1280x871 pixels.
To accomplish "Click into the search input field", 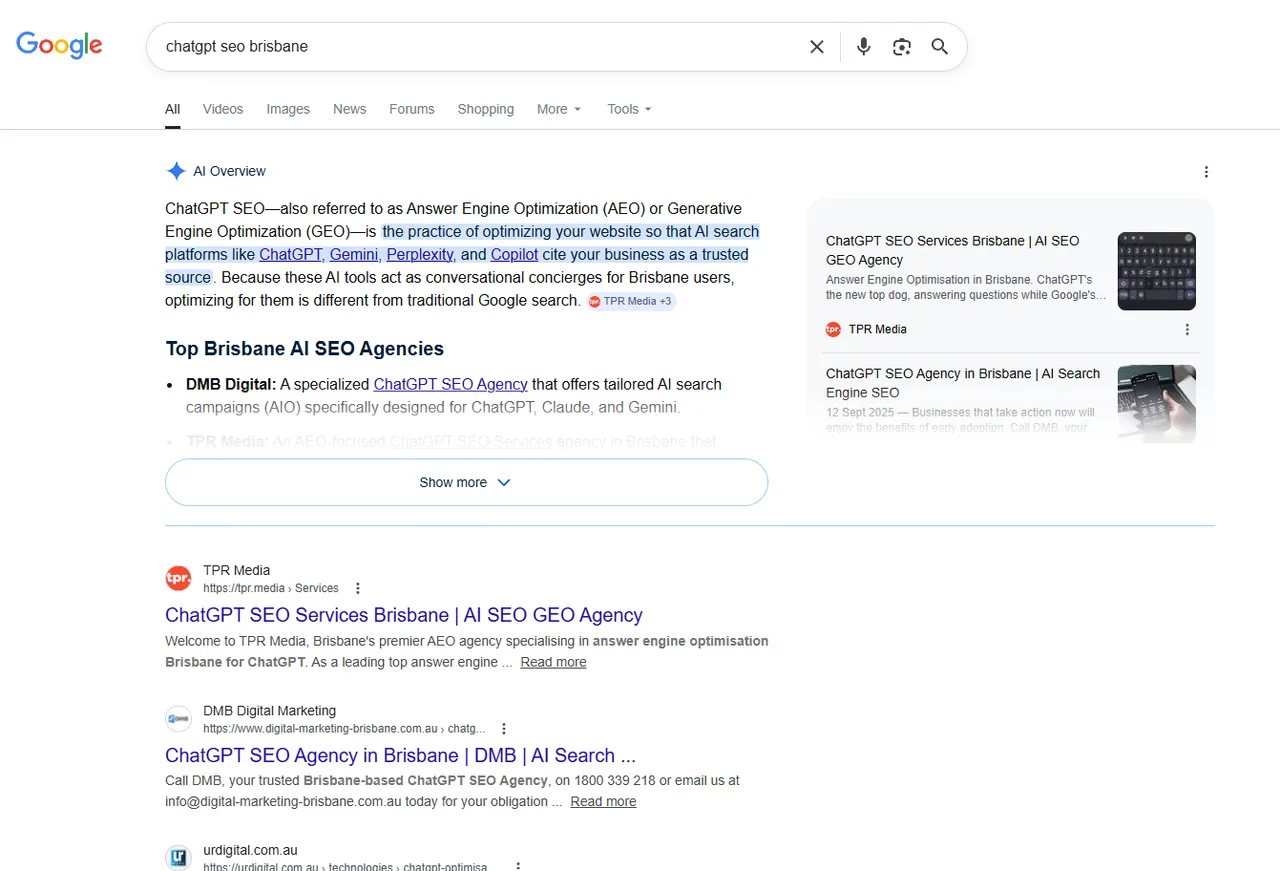I will pos(480,47).
